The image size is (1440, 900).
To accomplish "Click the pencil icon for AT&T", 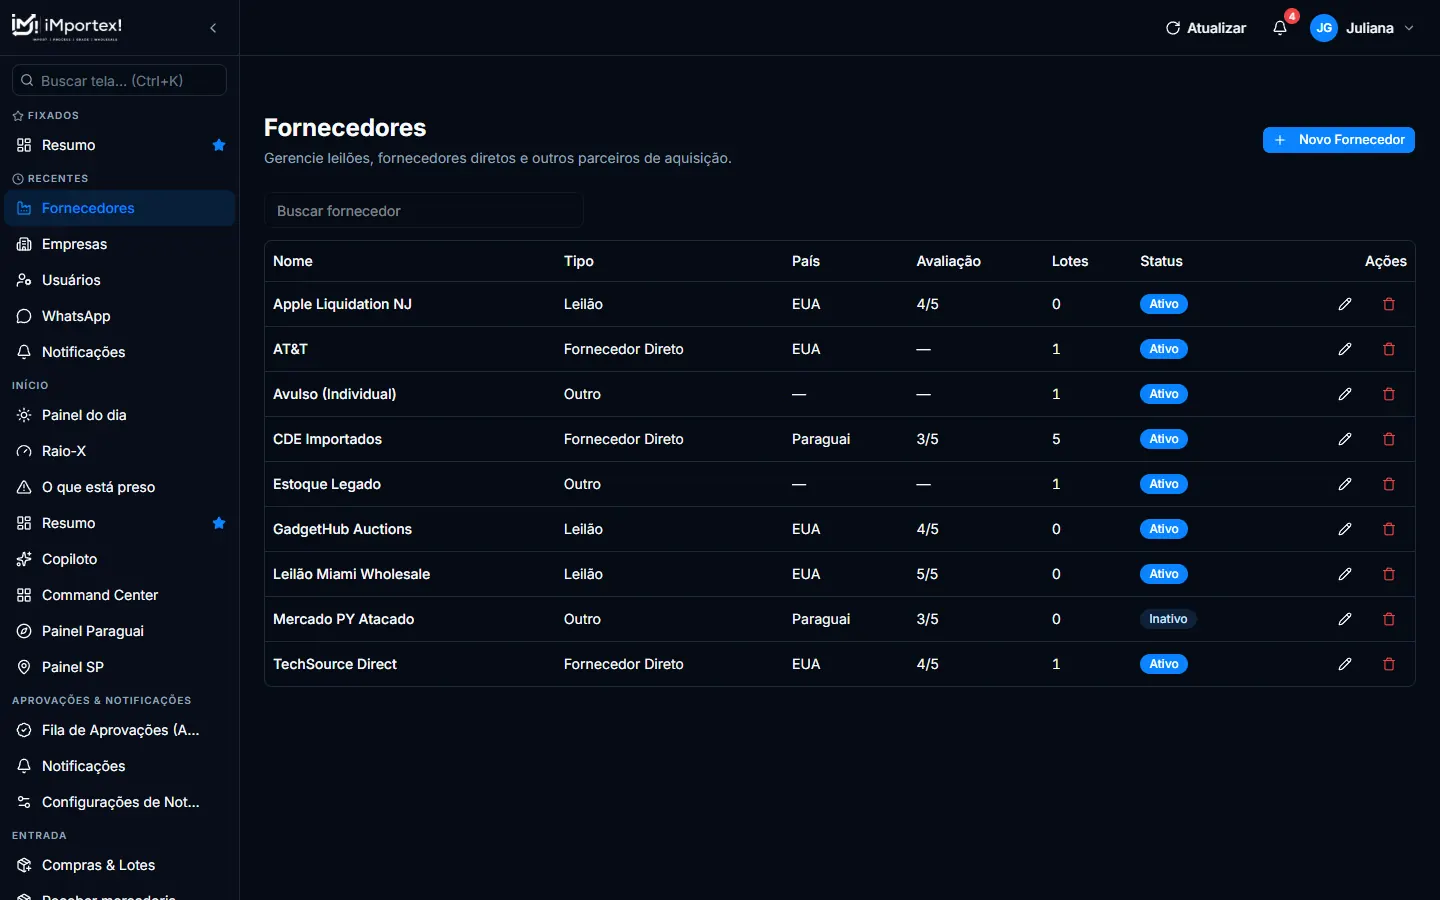I will pos(1345,349).
